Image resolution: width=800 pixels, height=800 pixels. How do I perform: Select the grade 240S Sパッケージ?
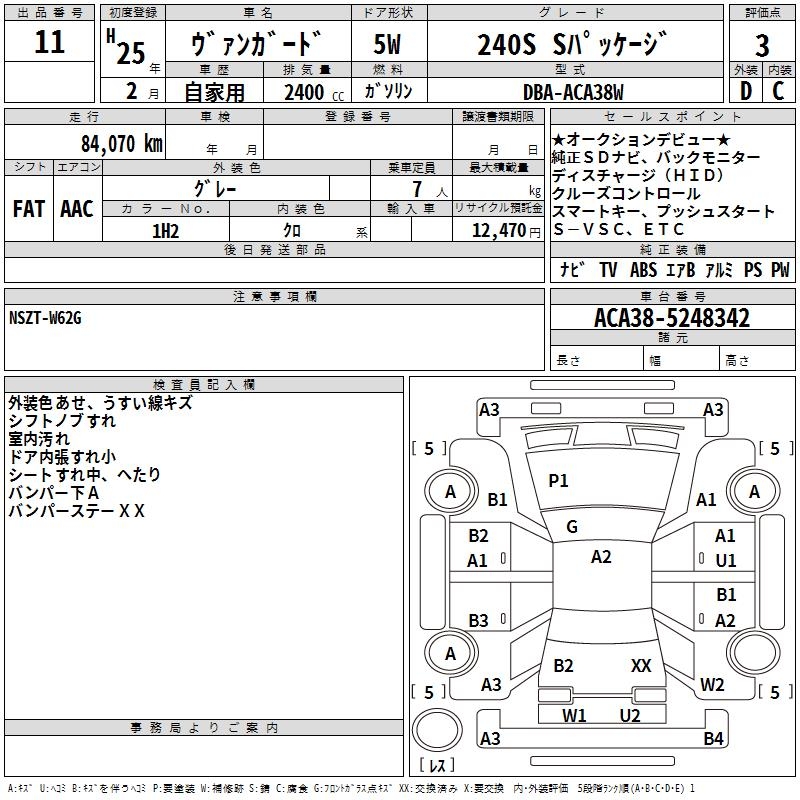pyautogui.click(x=572, y=44)
